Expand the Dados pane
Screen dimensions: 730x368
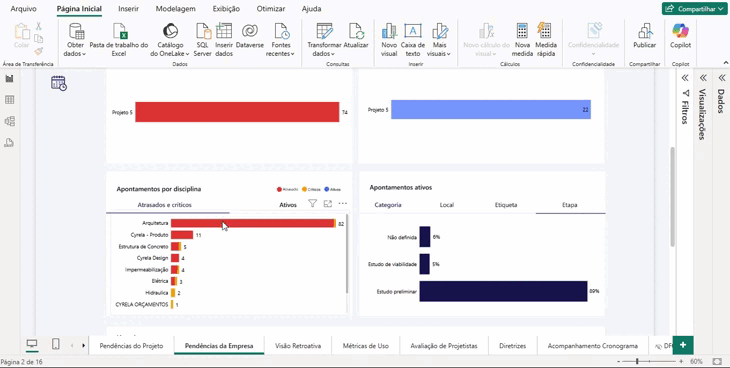[721, 78]
